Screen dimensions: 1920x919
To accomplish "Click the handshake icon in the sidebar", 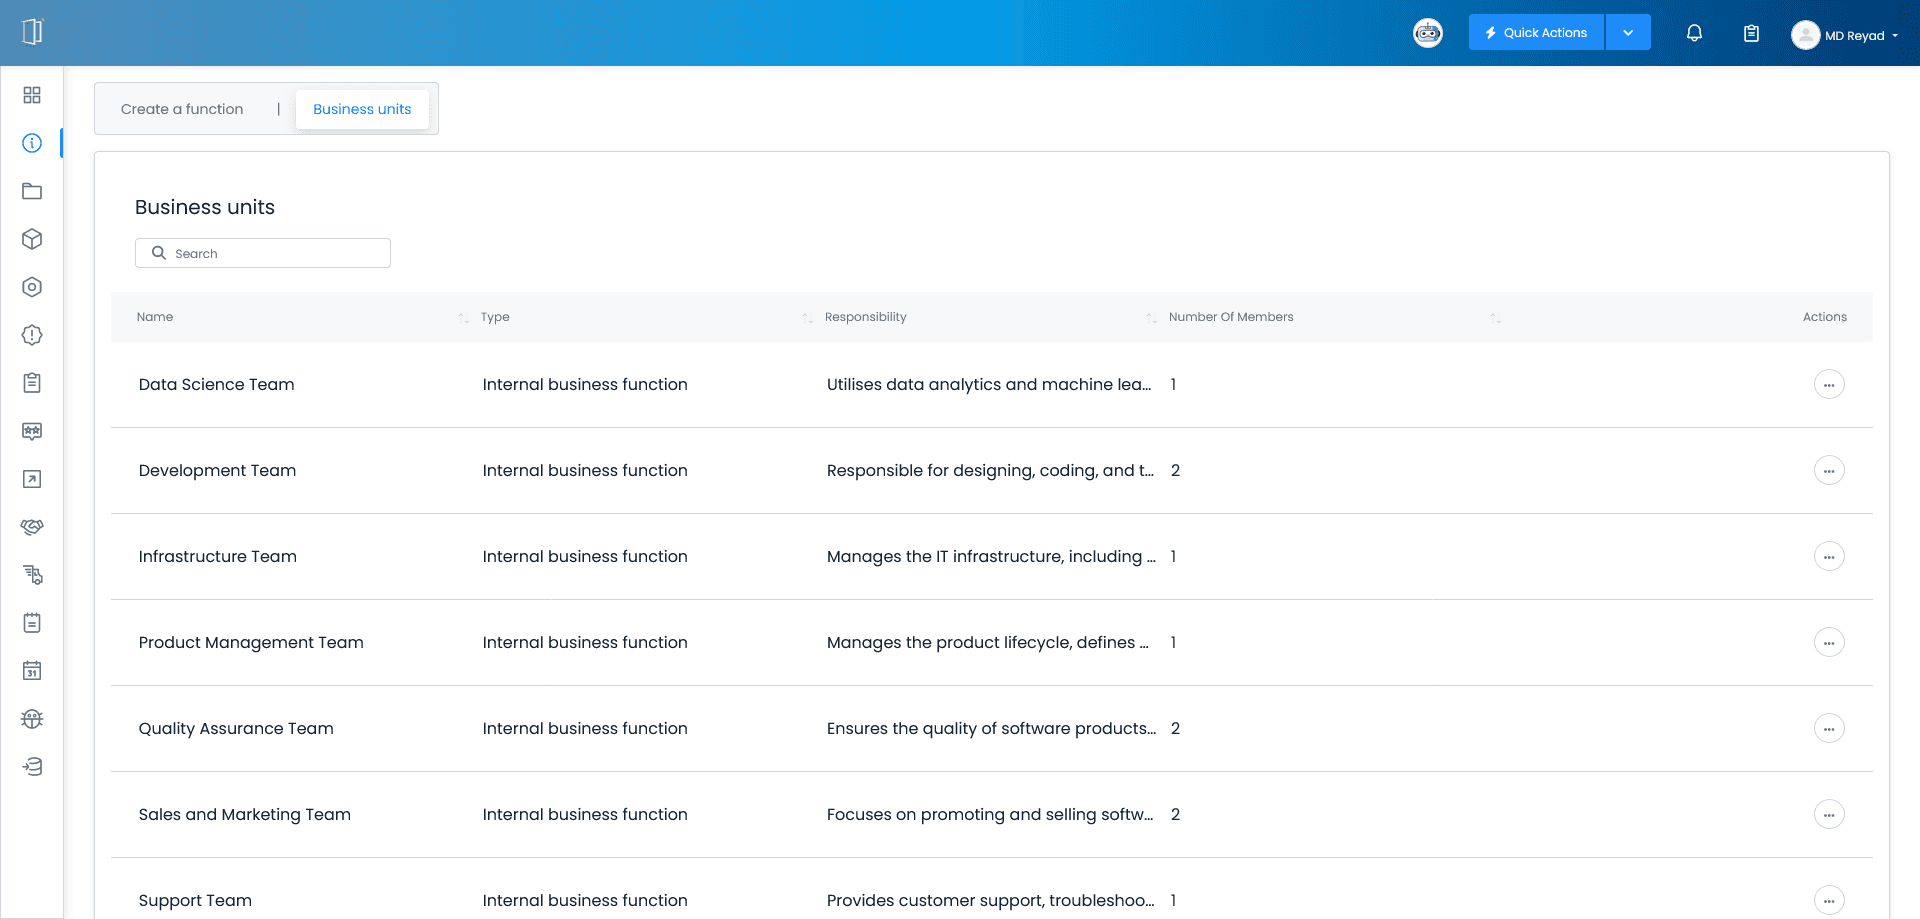I will [32, 527].
